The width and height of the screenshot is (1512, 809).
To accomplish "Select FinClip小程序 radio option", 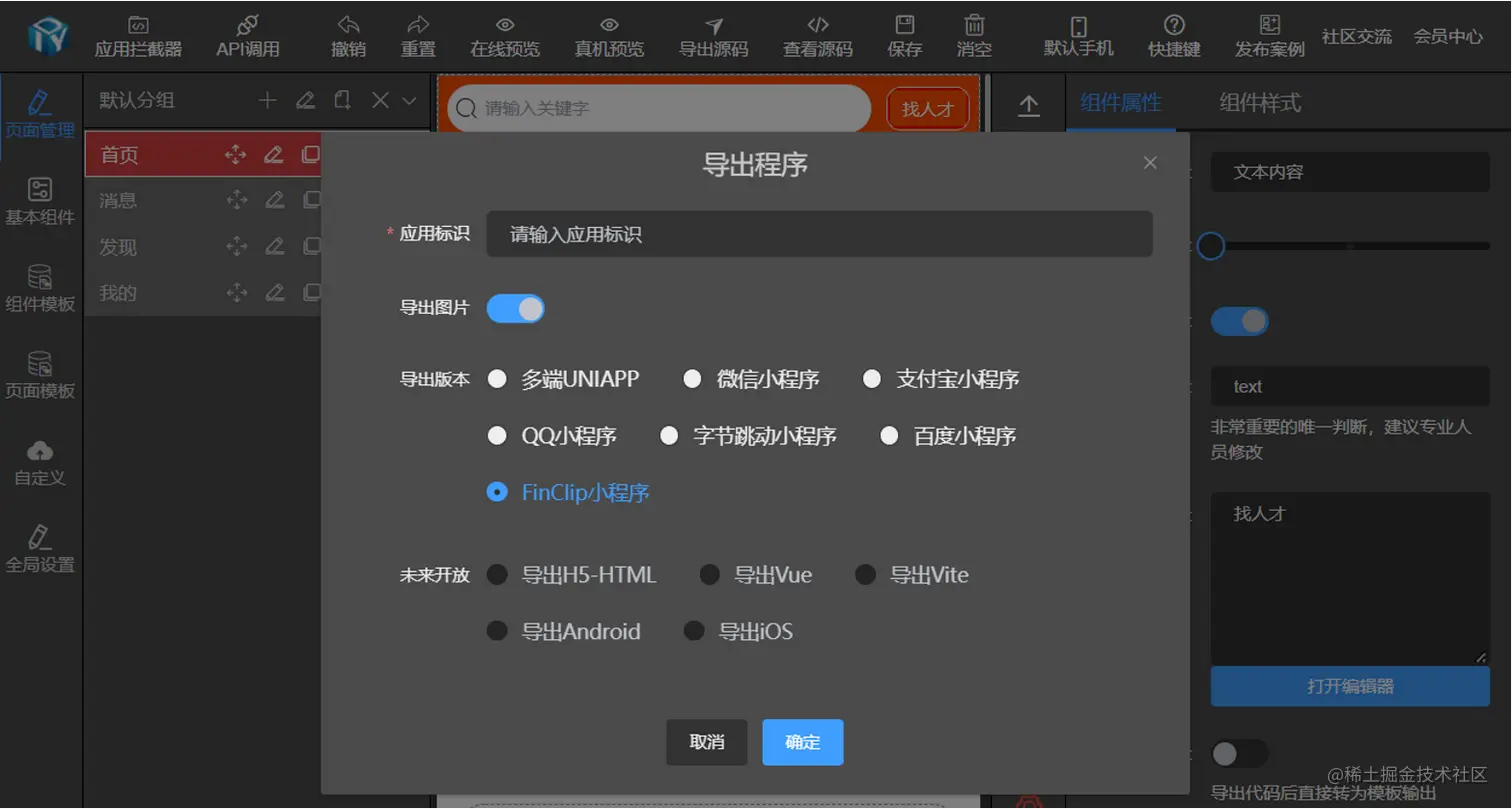I will (x=568, y=493).
